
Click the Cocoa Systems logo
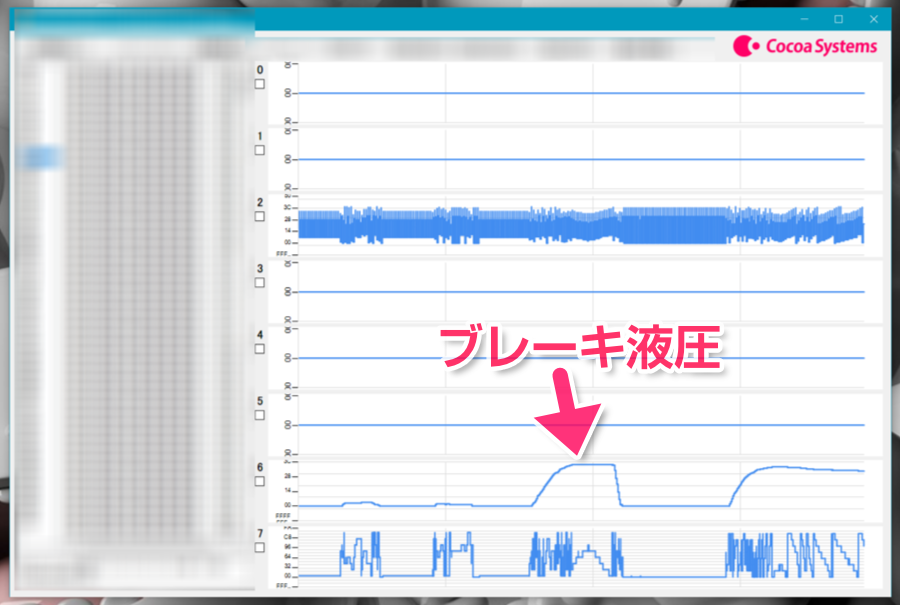tap(805, 46)
